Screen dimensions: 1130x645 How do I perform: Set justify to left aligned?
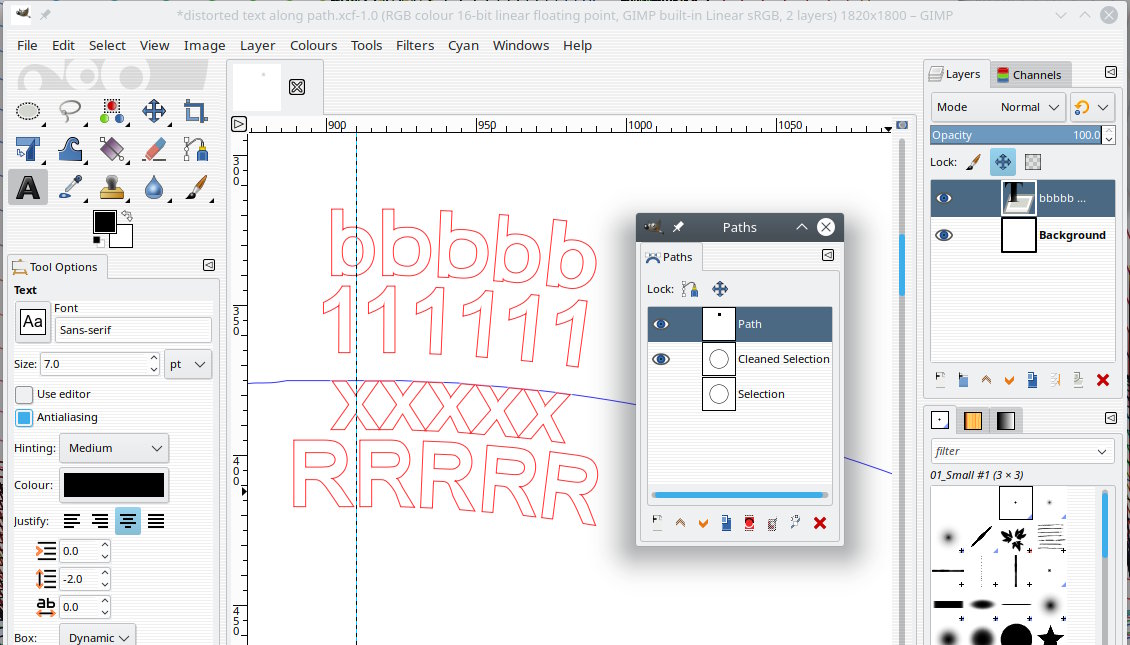[71, 521]
